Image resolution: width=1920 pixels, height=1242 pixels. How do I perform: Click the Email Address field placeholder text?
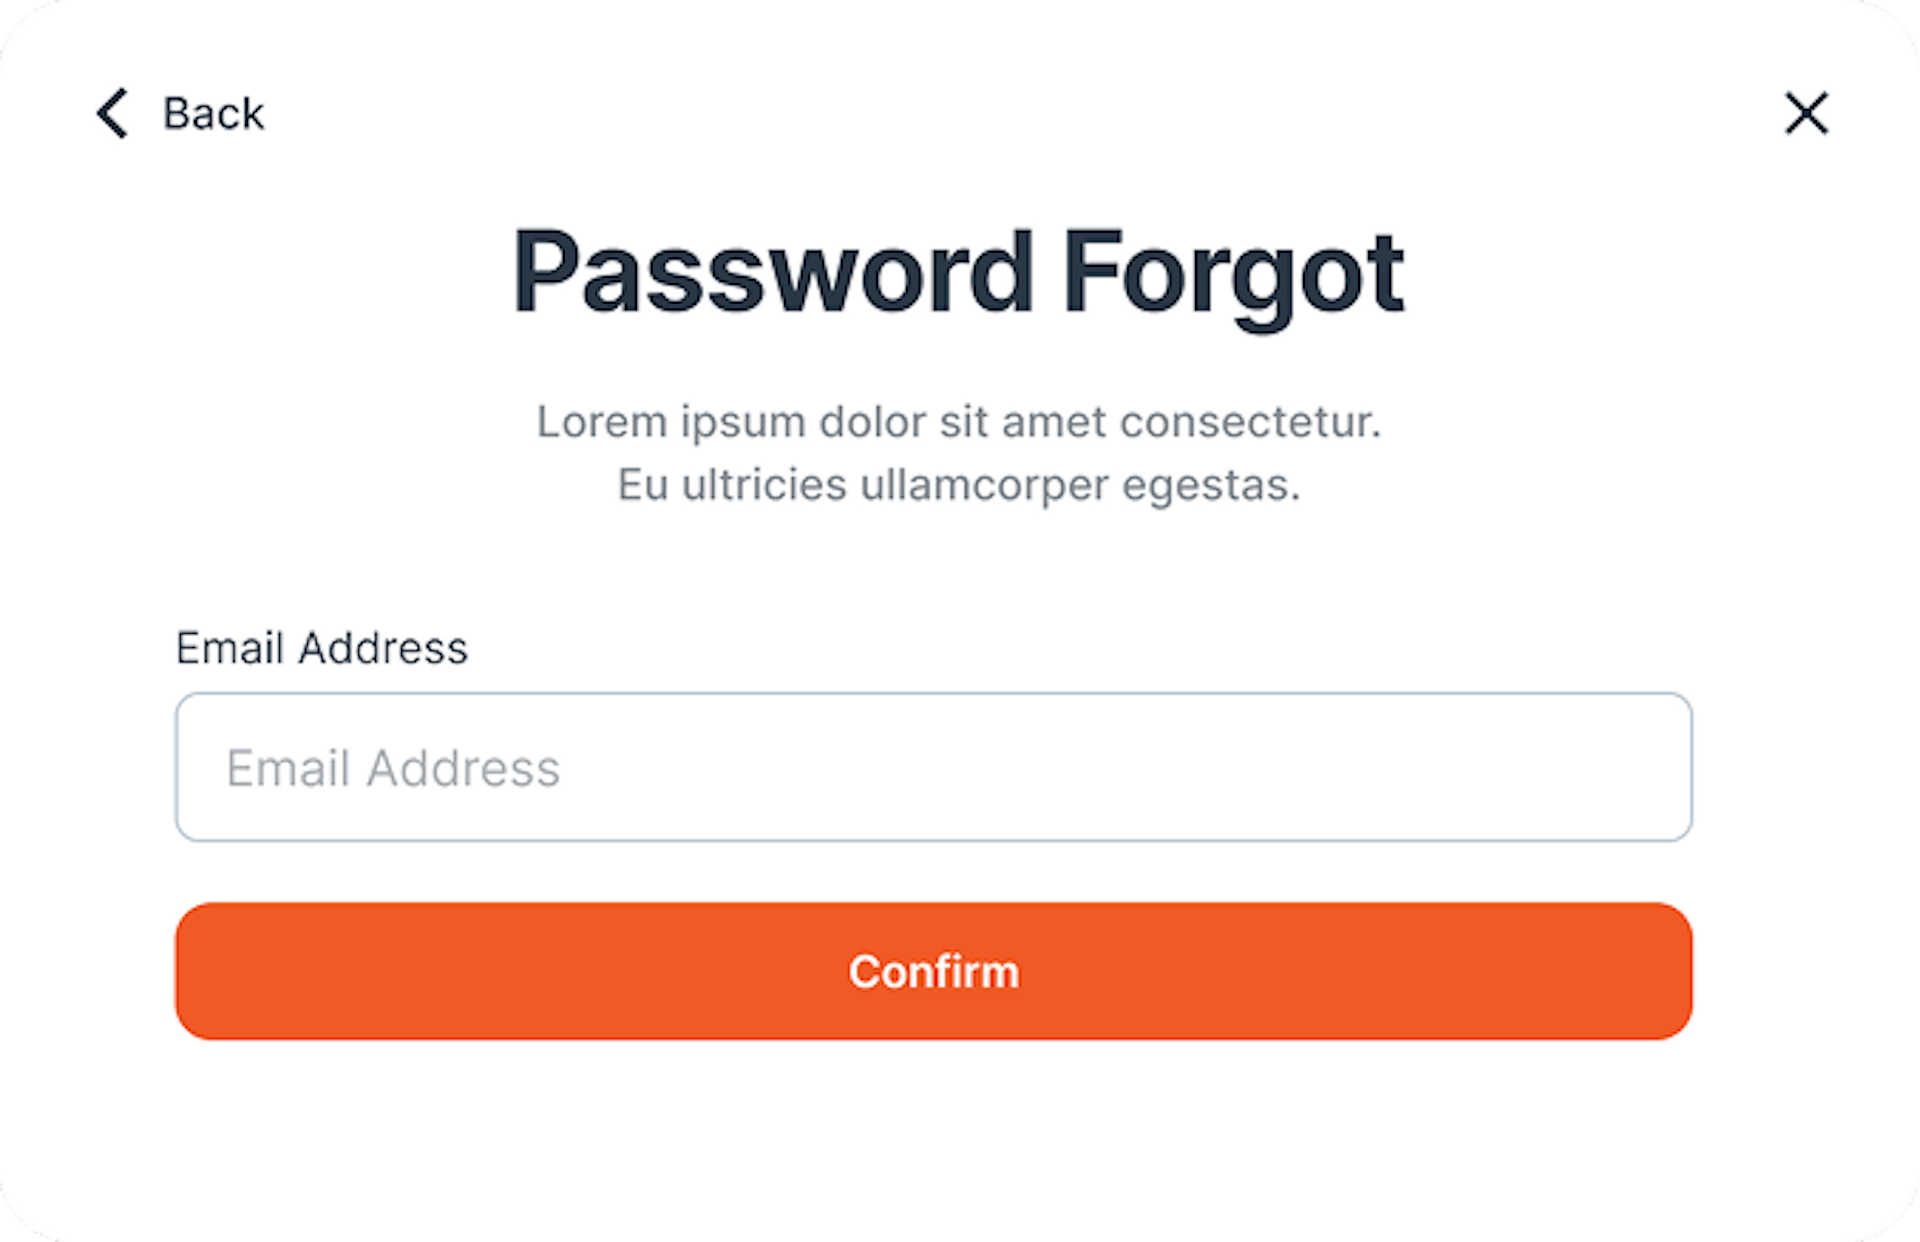[x=393, y=767]
